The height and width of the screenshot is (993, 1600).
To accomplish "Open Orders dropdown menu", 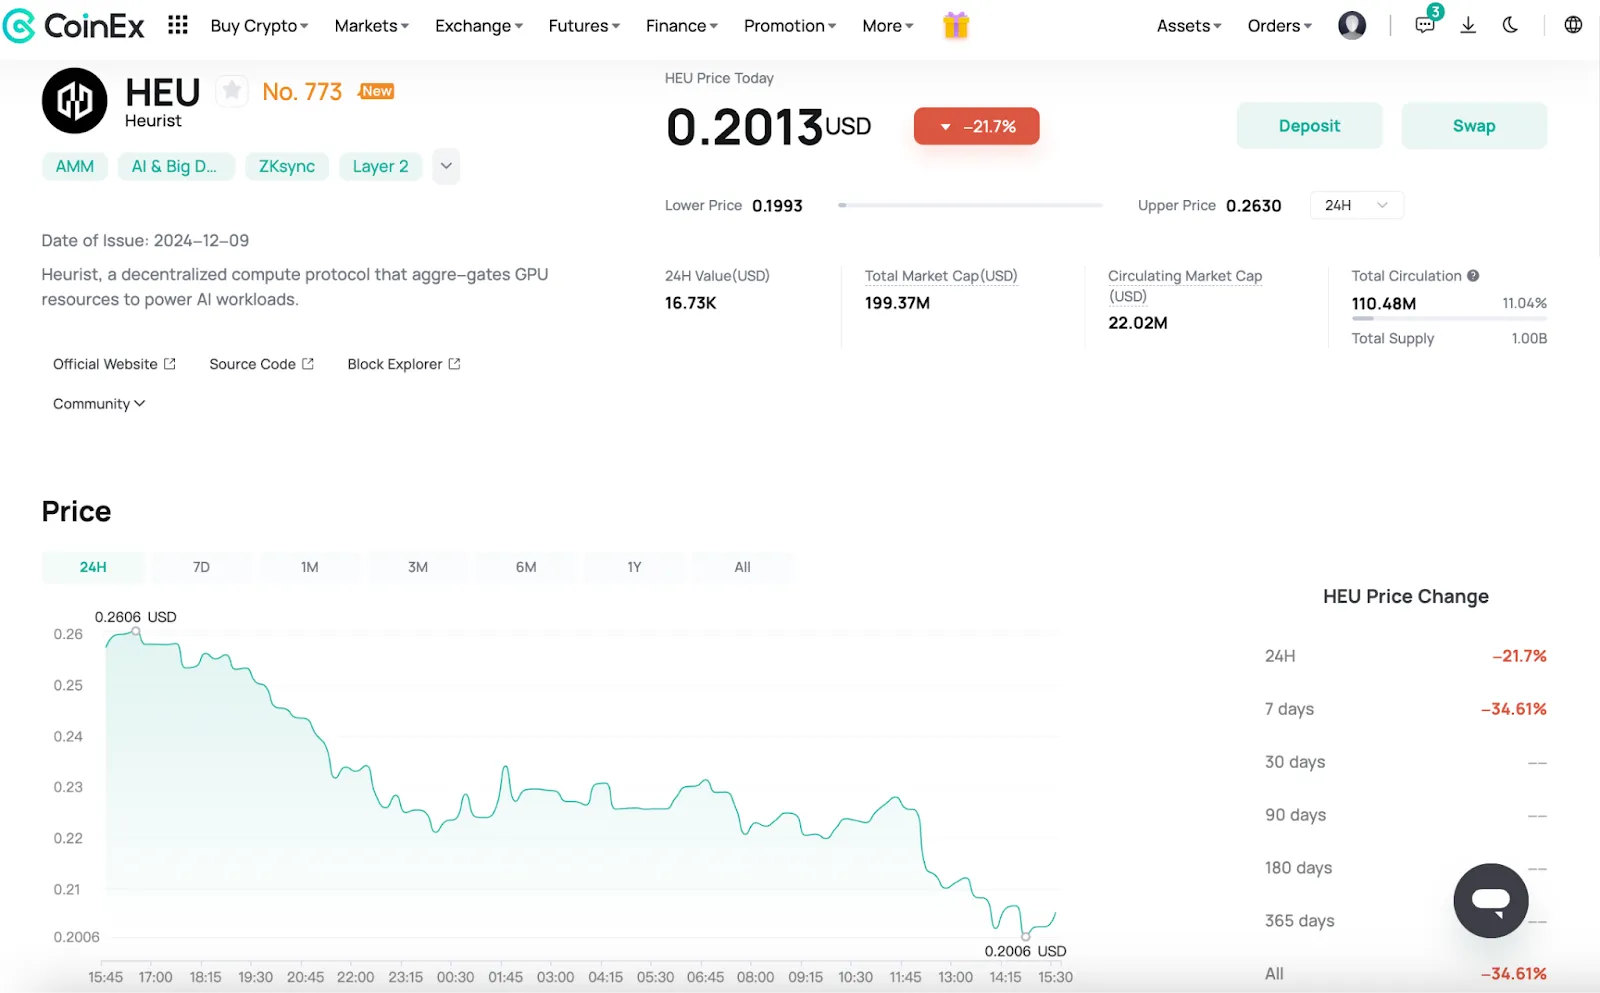I will [1279, 26].
